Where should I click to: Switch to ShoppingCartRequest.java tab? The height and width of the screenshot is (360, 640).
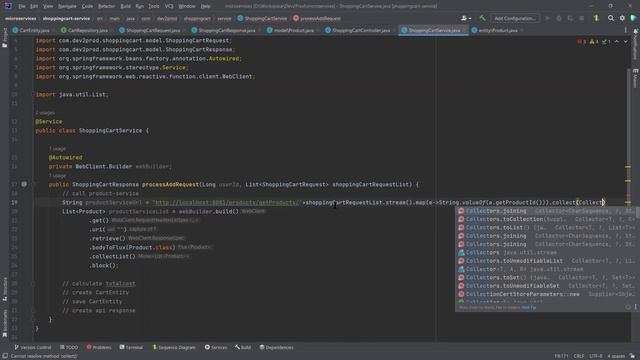point(152,30)
